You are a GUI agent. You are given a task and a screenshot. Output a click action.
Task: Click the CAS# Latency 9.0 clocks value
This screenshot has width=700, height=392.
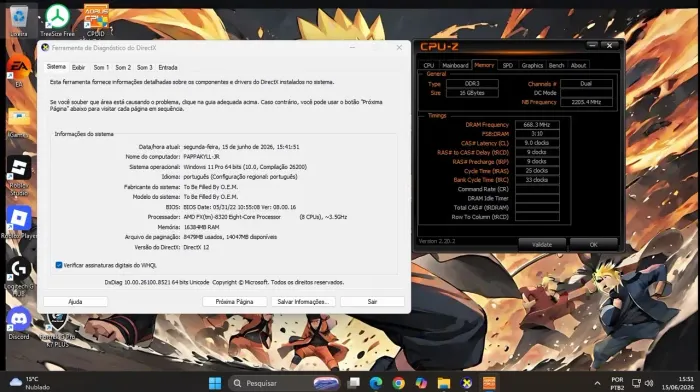pyautogui.click(x=537, y=143)
